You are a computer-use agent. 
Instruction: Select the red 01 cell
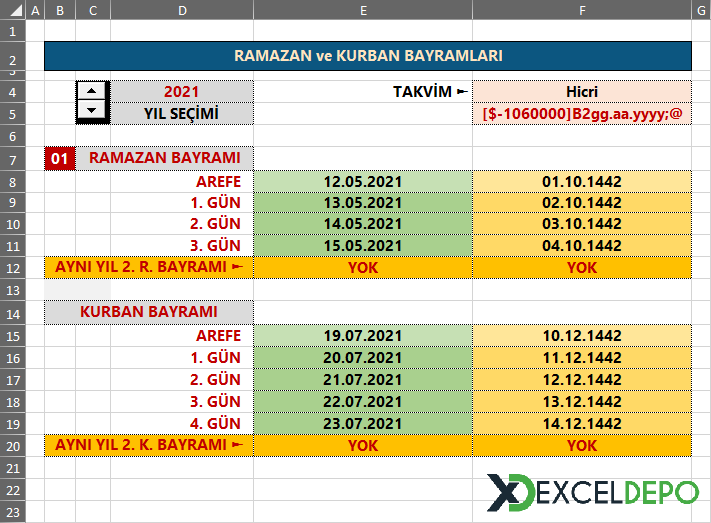(x=60, y=158)
